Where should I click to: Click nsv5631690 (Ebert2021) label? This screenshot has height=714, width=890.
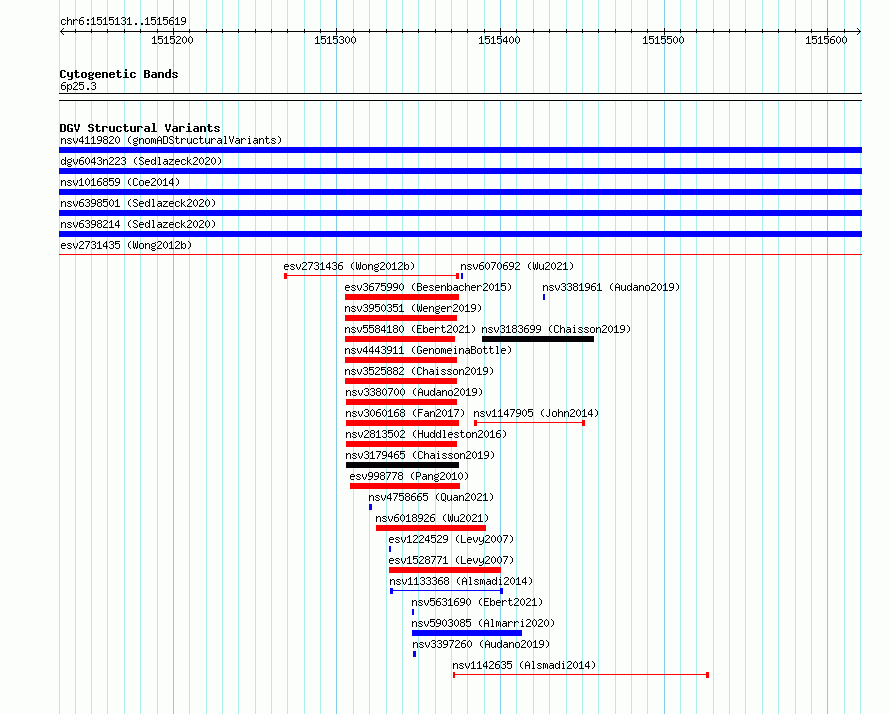click(x=477, y=602)
